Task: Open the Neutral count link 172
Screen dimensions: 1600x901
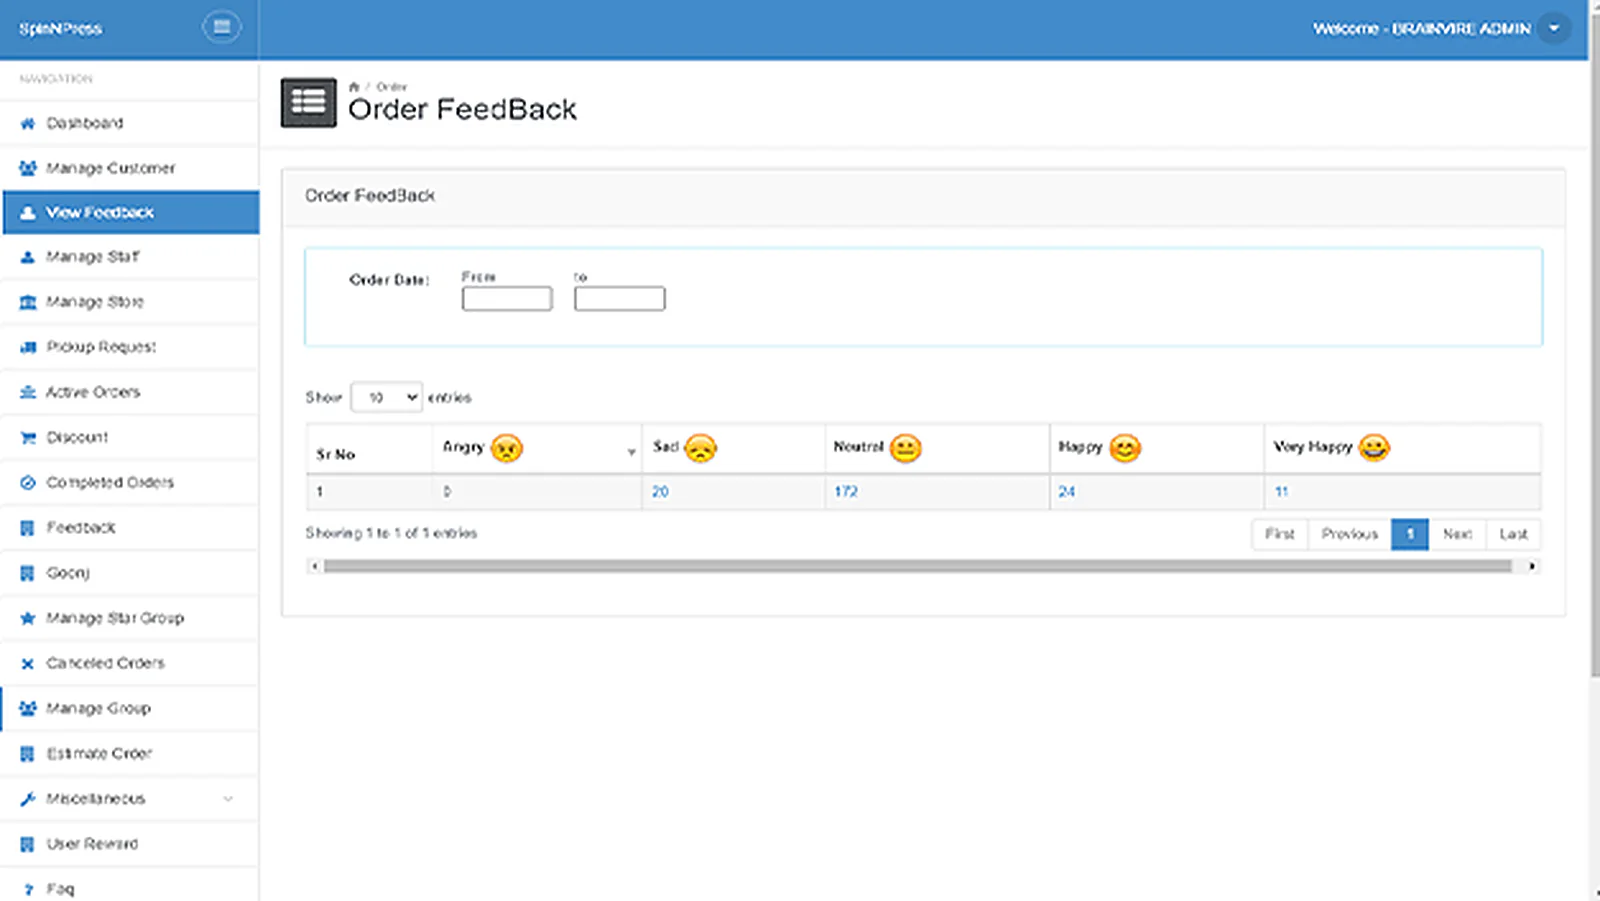Action: tap(846, 492)
